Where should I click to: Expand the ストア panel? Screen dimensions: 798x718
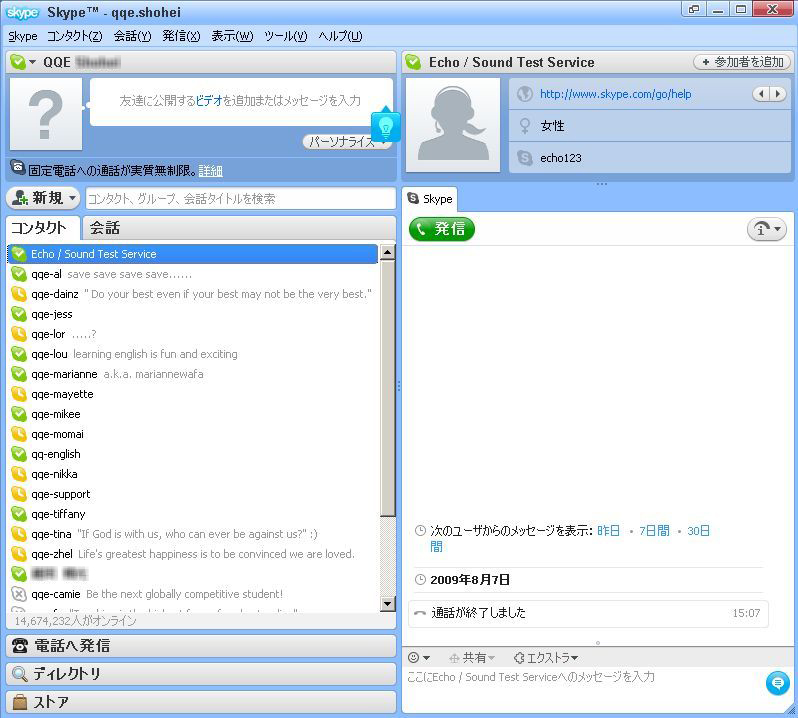tap(201, 702)
